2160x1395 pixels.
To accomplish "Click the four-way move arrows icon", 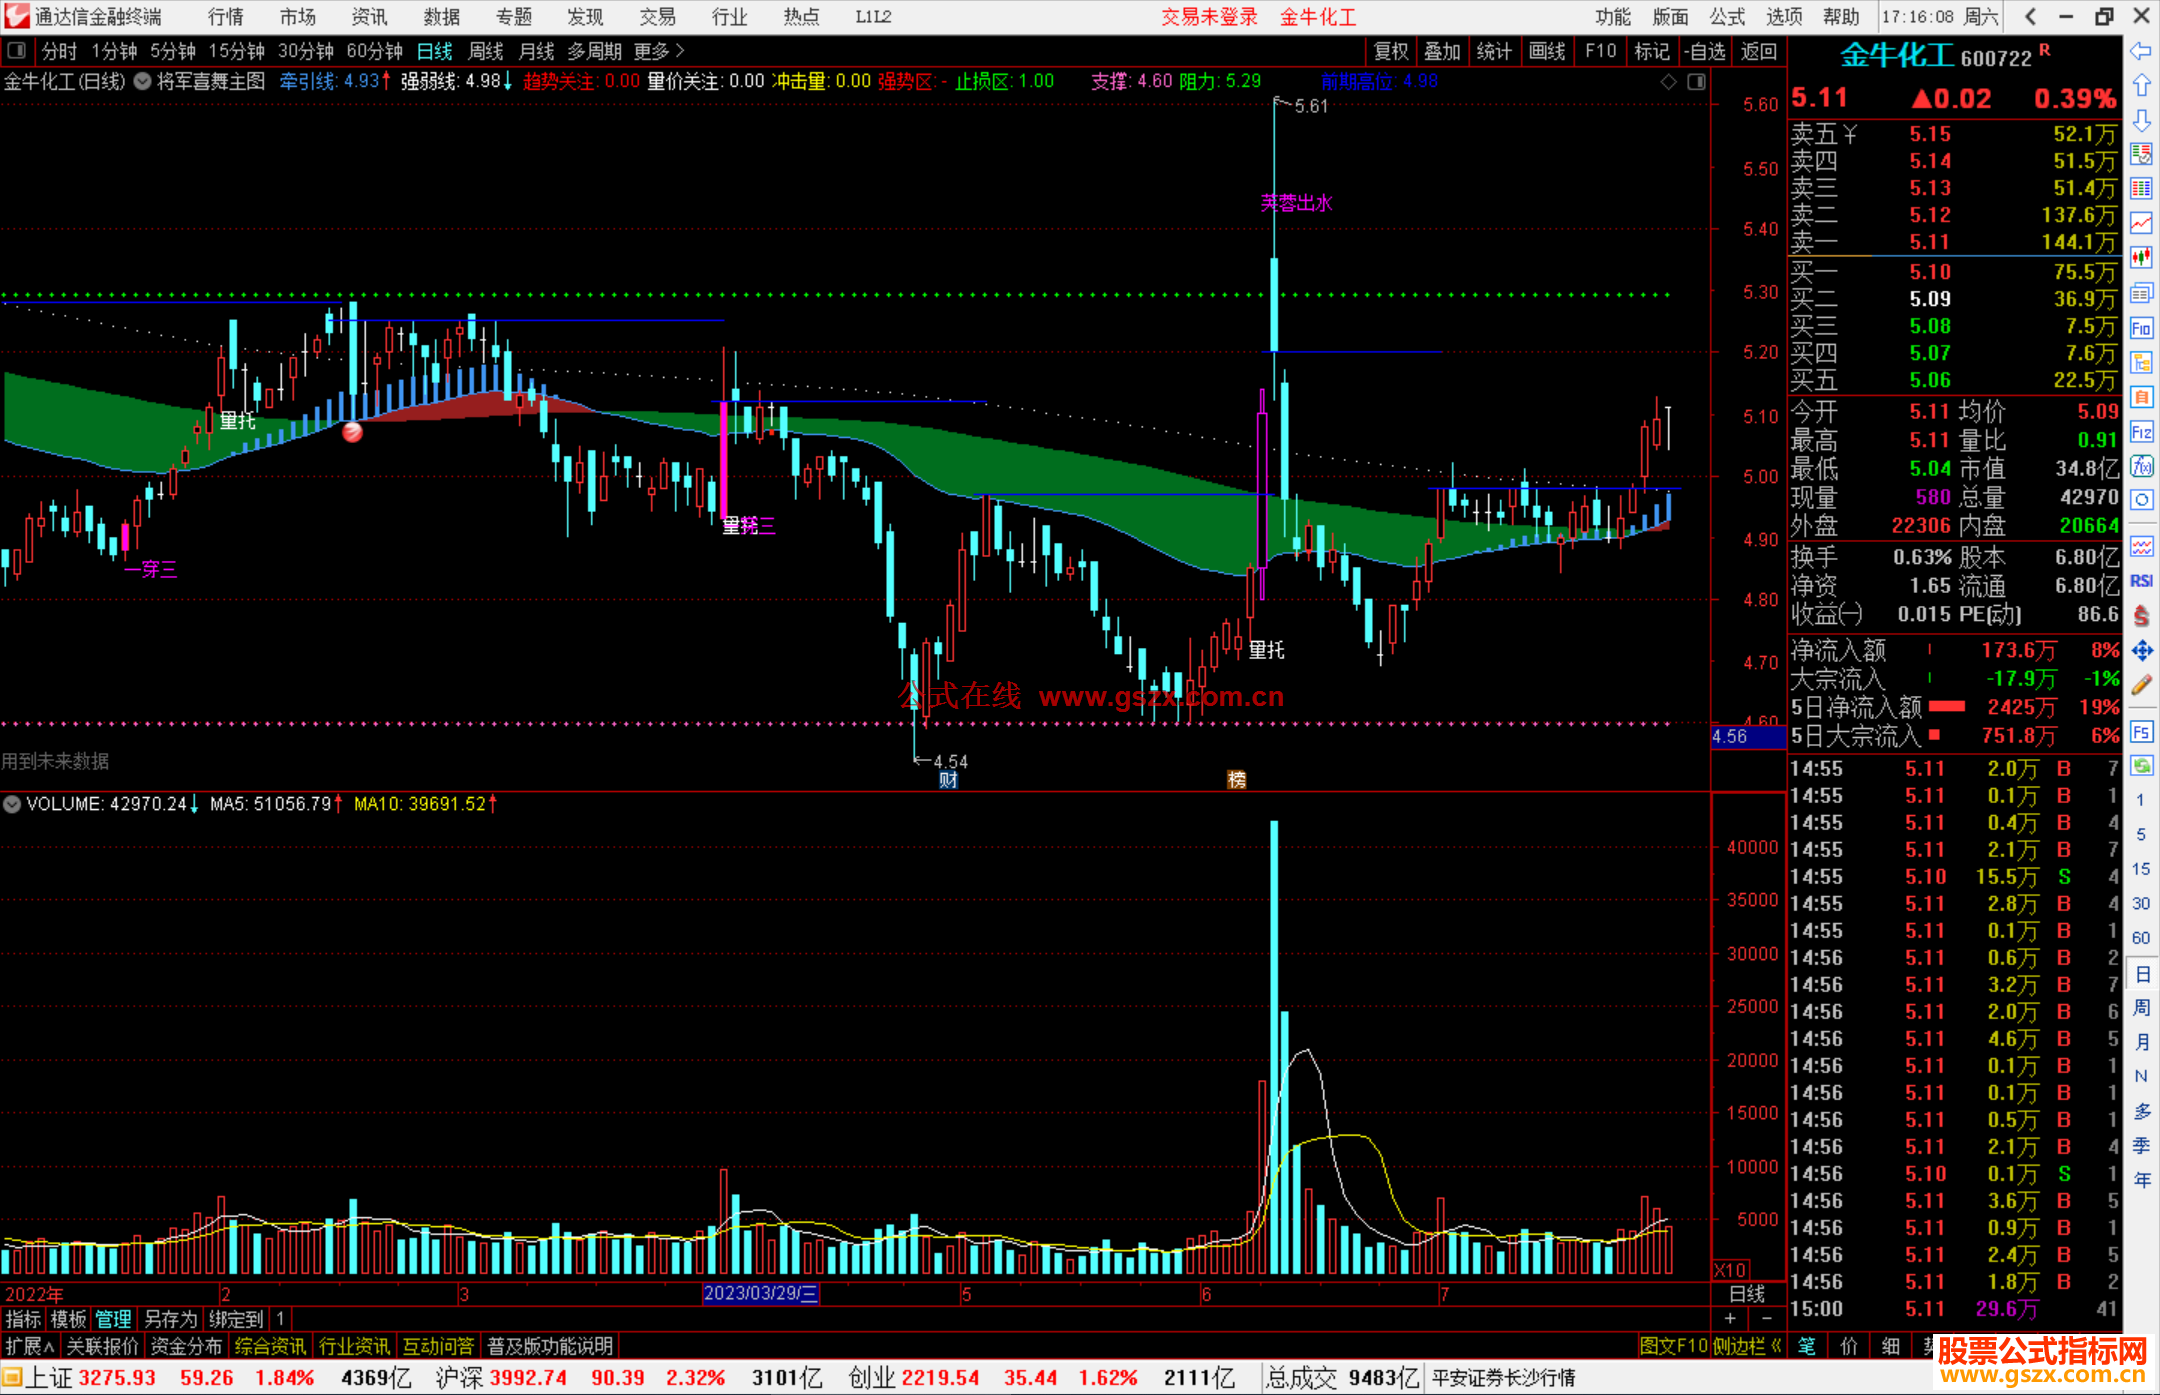I will 2141,651.
